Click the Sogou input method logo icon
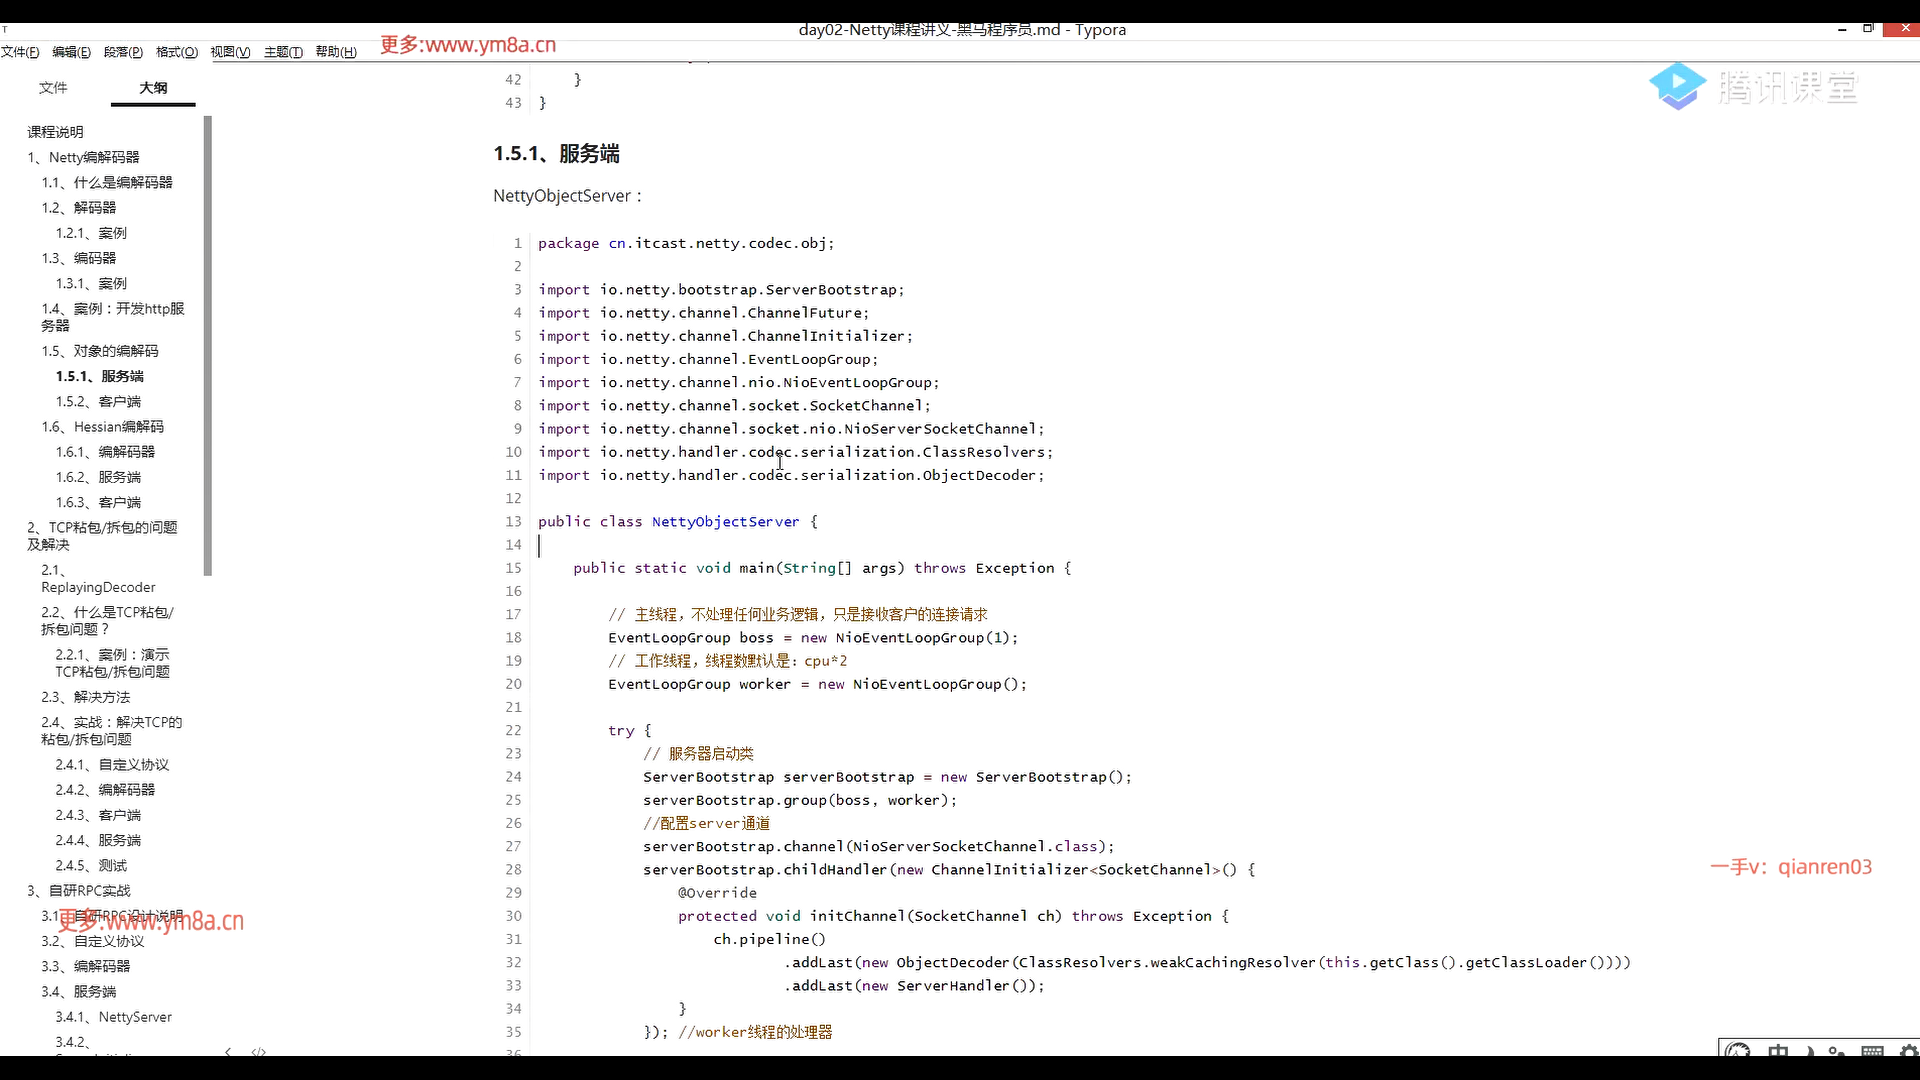This screenshot has height=1080, width=1920. (1738, 1051)
